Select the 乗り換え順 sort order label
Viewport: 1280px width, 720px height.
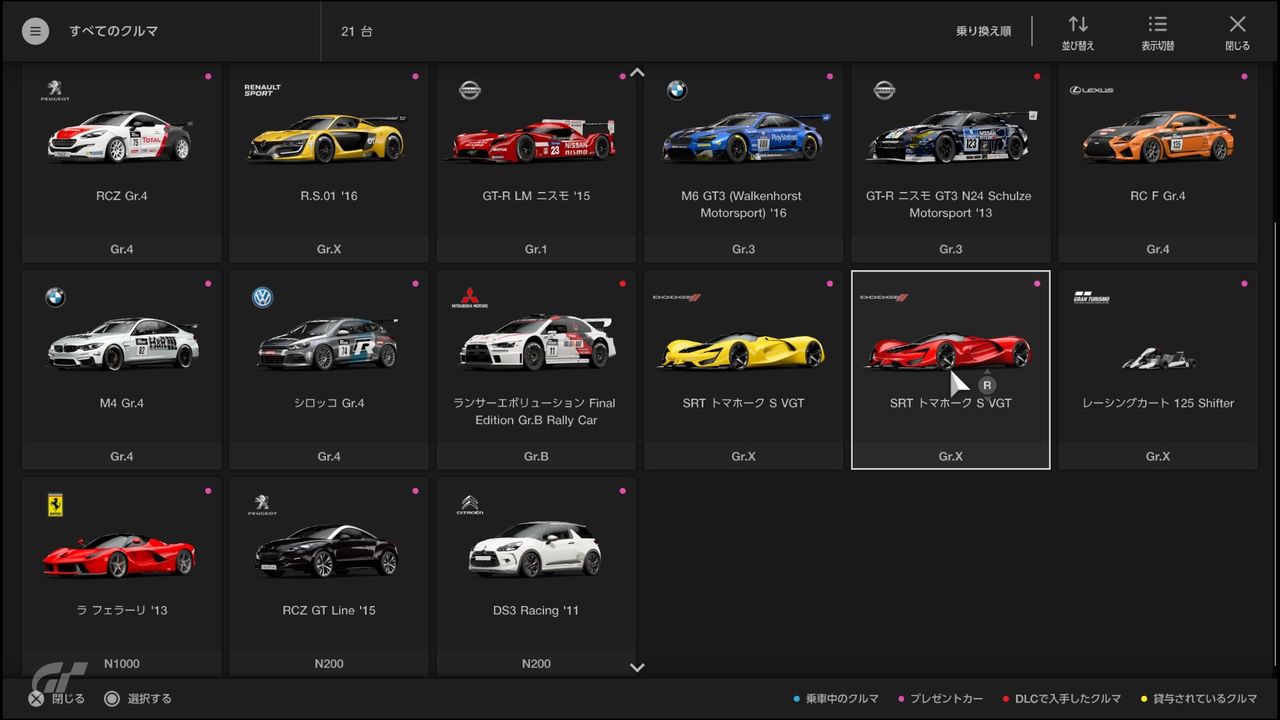pyautogui.click(x=983, y=31)
